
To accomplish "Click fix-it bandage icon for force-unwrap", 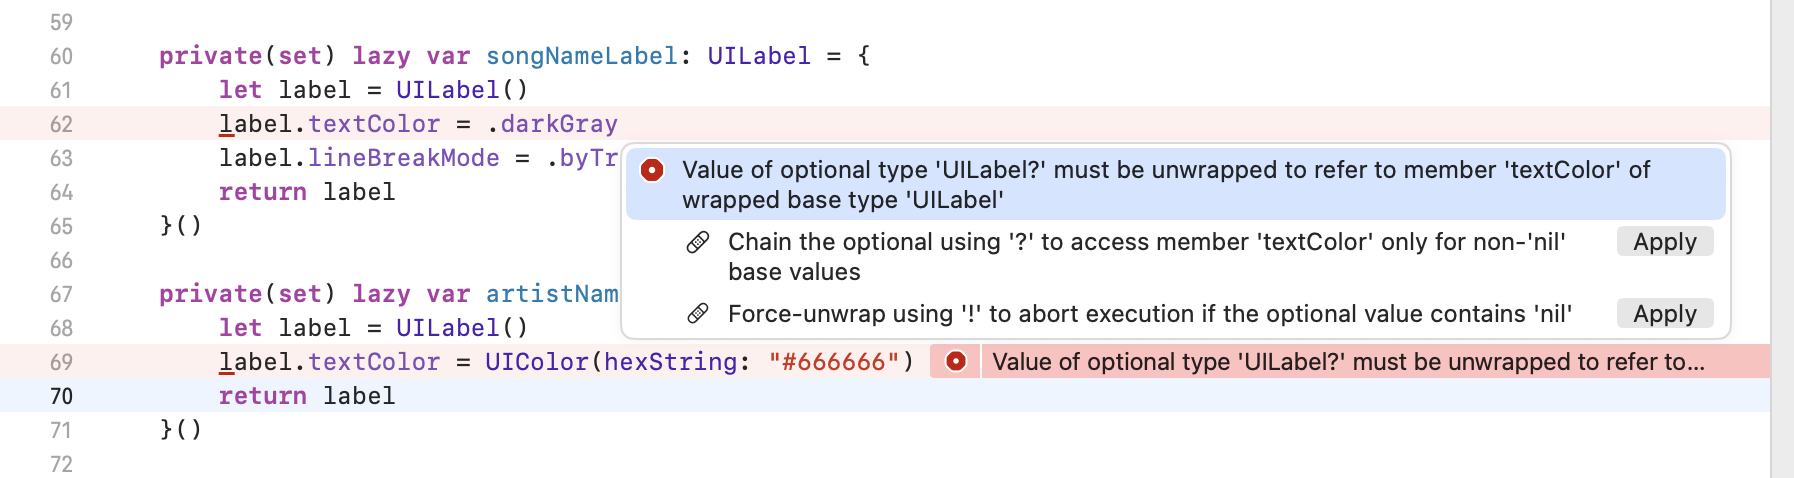I will pos(698,314).
